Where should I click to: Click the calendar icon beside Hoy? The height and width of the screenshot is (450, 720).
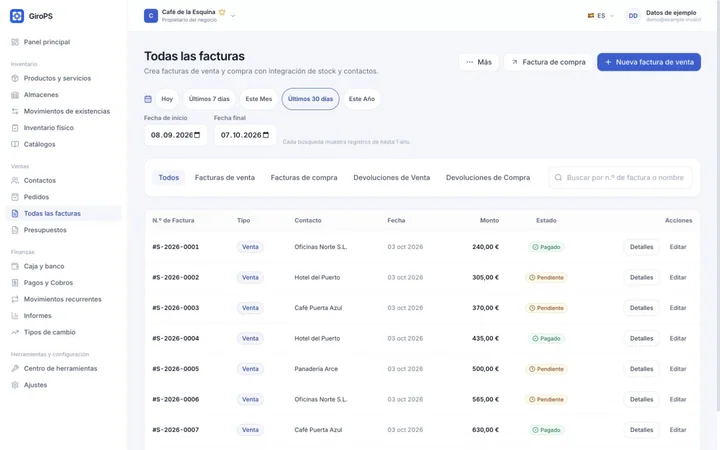(x=148, y=99)
